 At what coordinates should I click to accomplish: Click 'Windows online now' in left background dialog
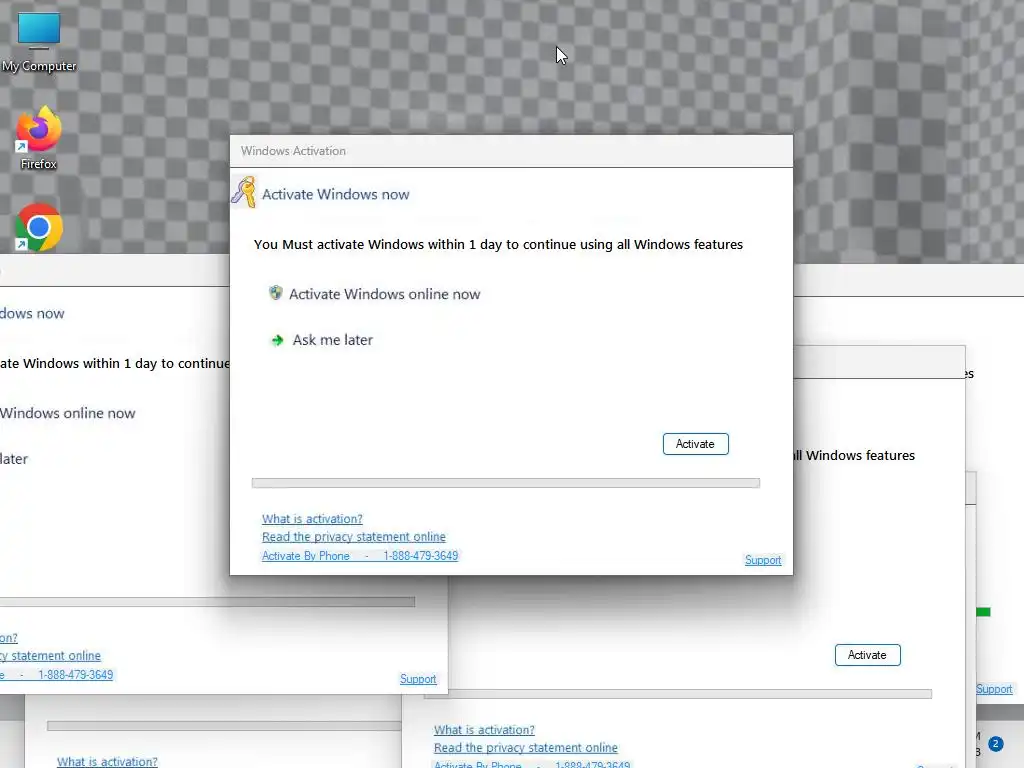pos(67,413)
